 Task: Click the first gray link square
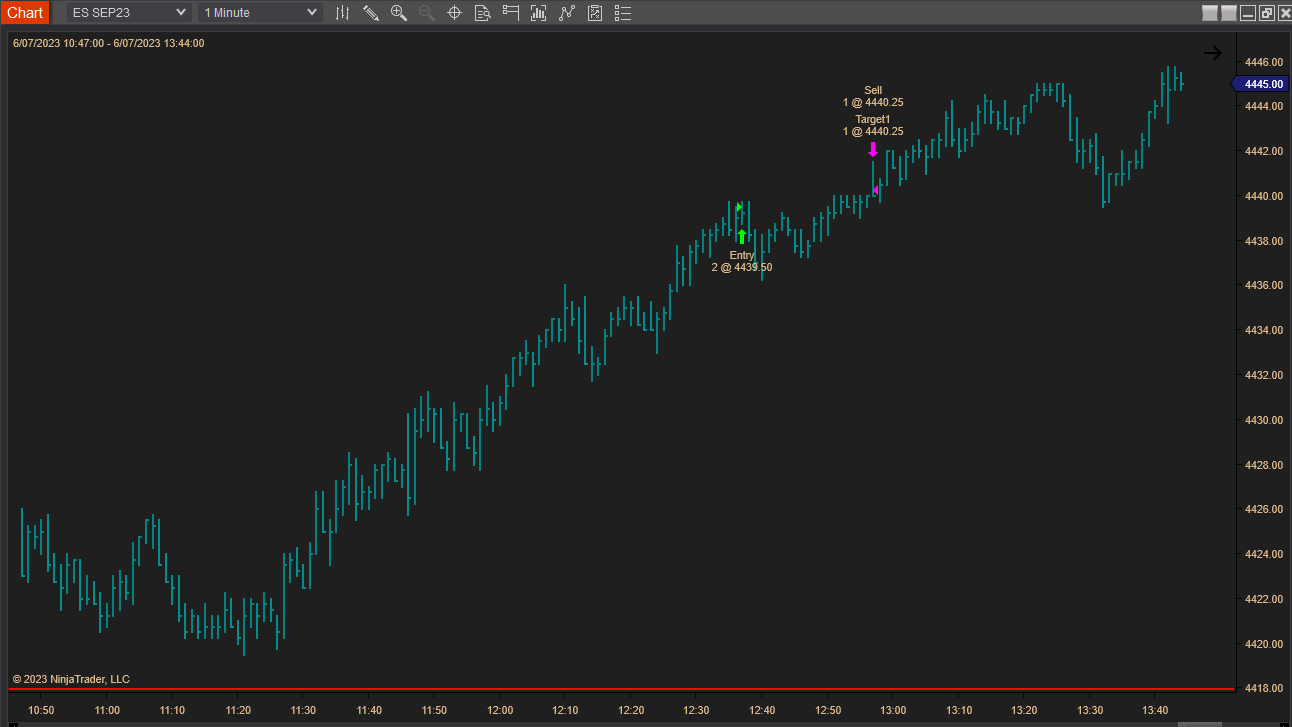pos(1210,13)
